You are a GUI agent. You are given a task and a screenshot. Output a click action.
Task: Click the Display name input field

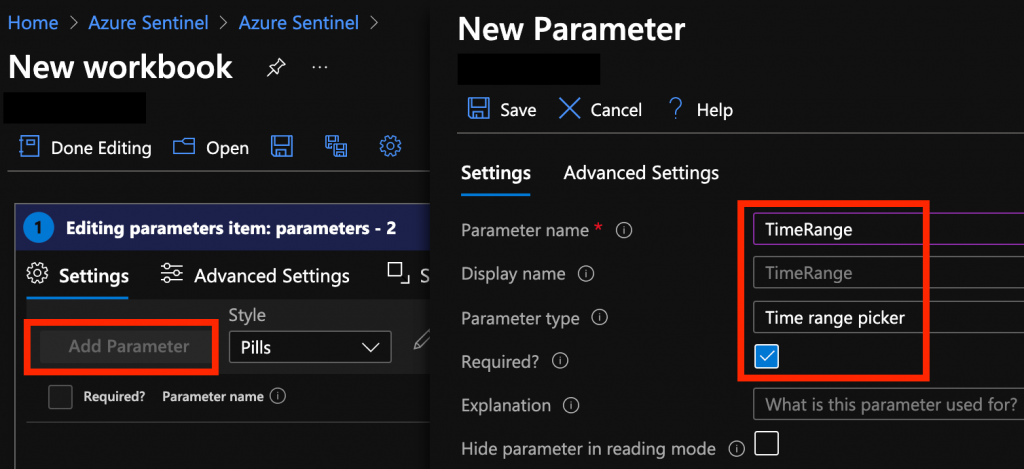click(x=888, y=272)
